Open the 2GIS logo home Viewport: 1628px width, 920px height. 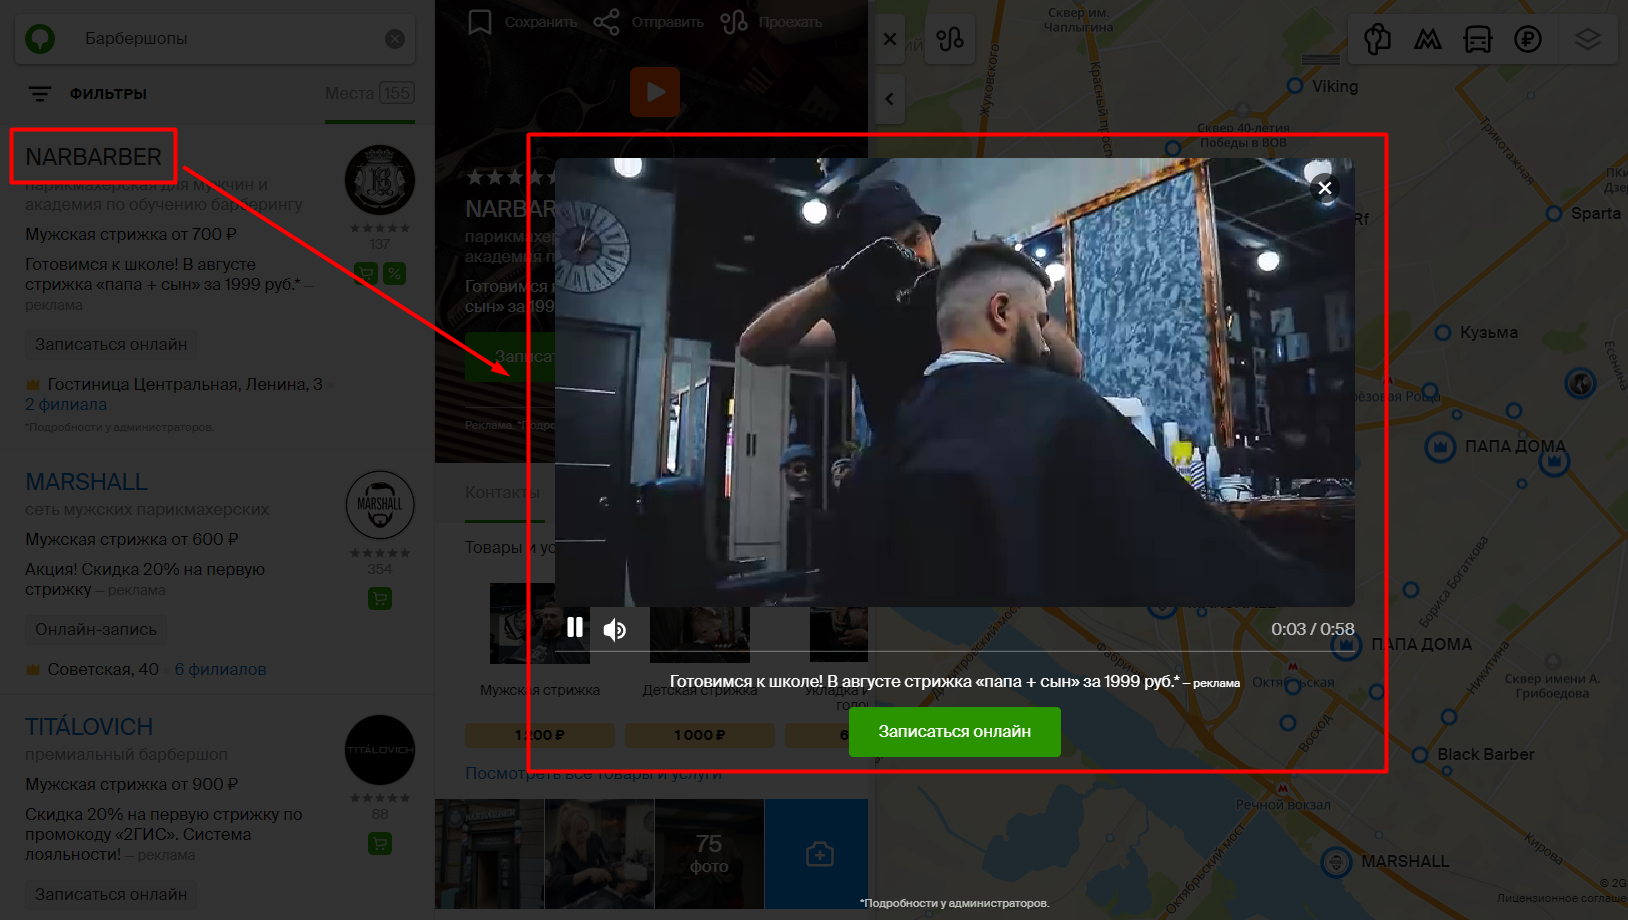[40, 39]
